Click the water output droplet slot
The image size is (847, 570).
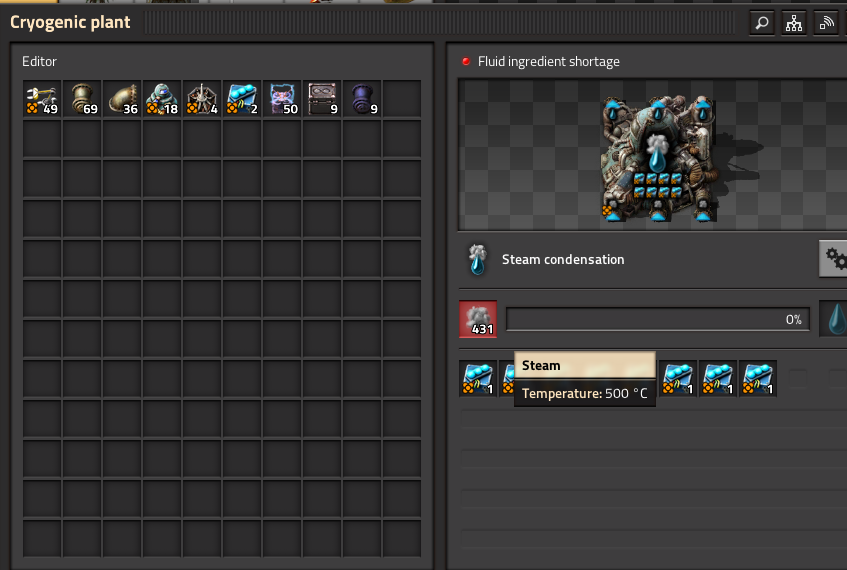(833, 319)
